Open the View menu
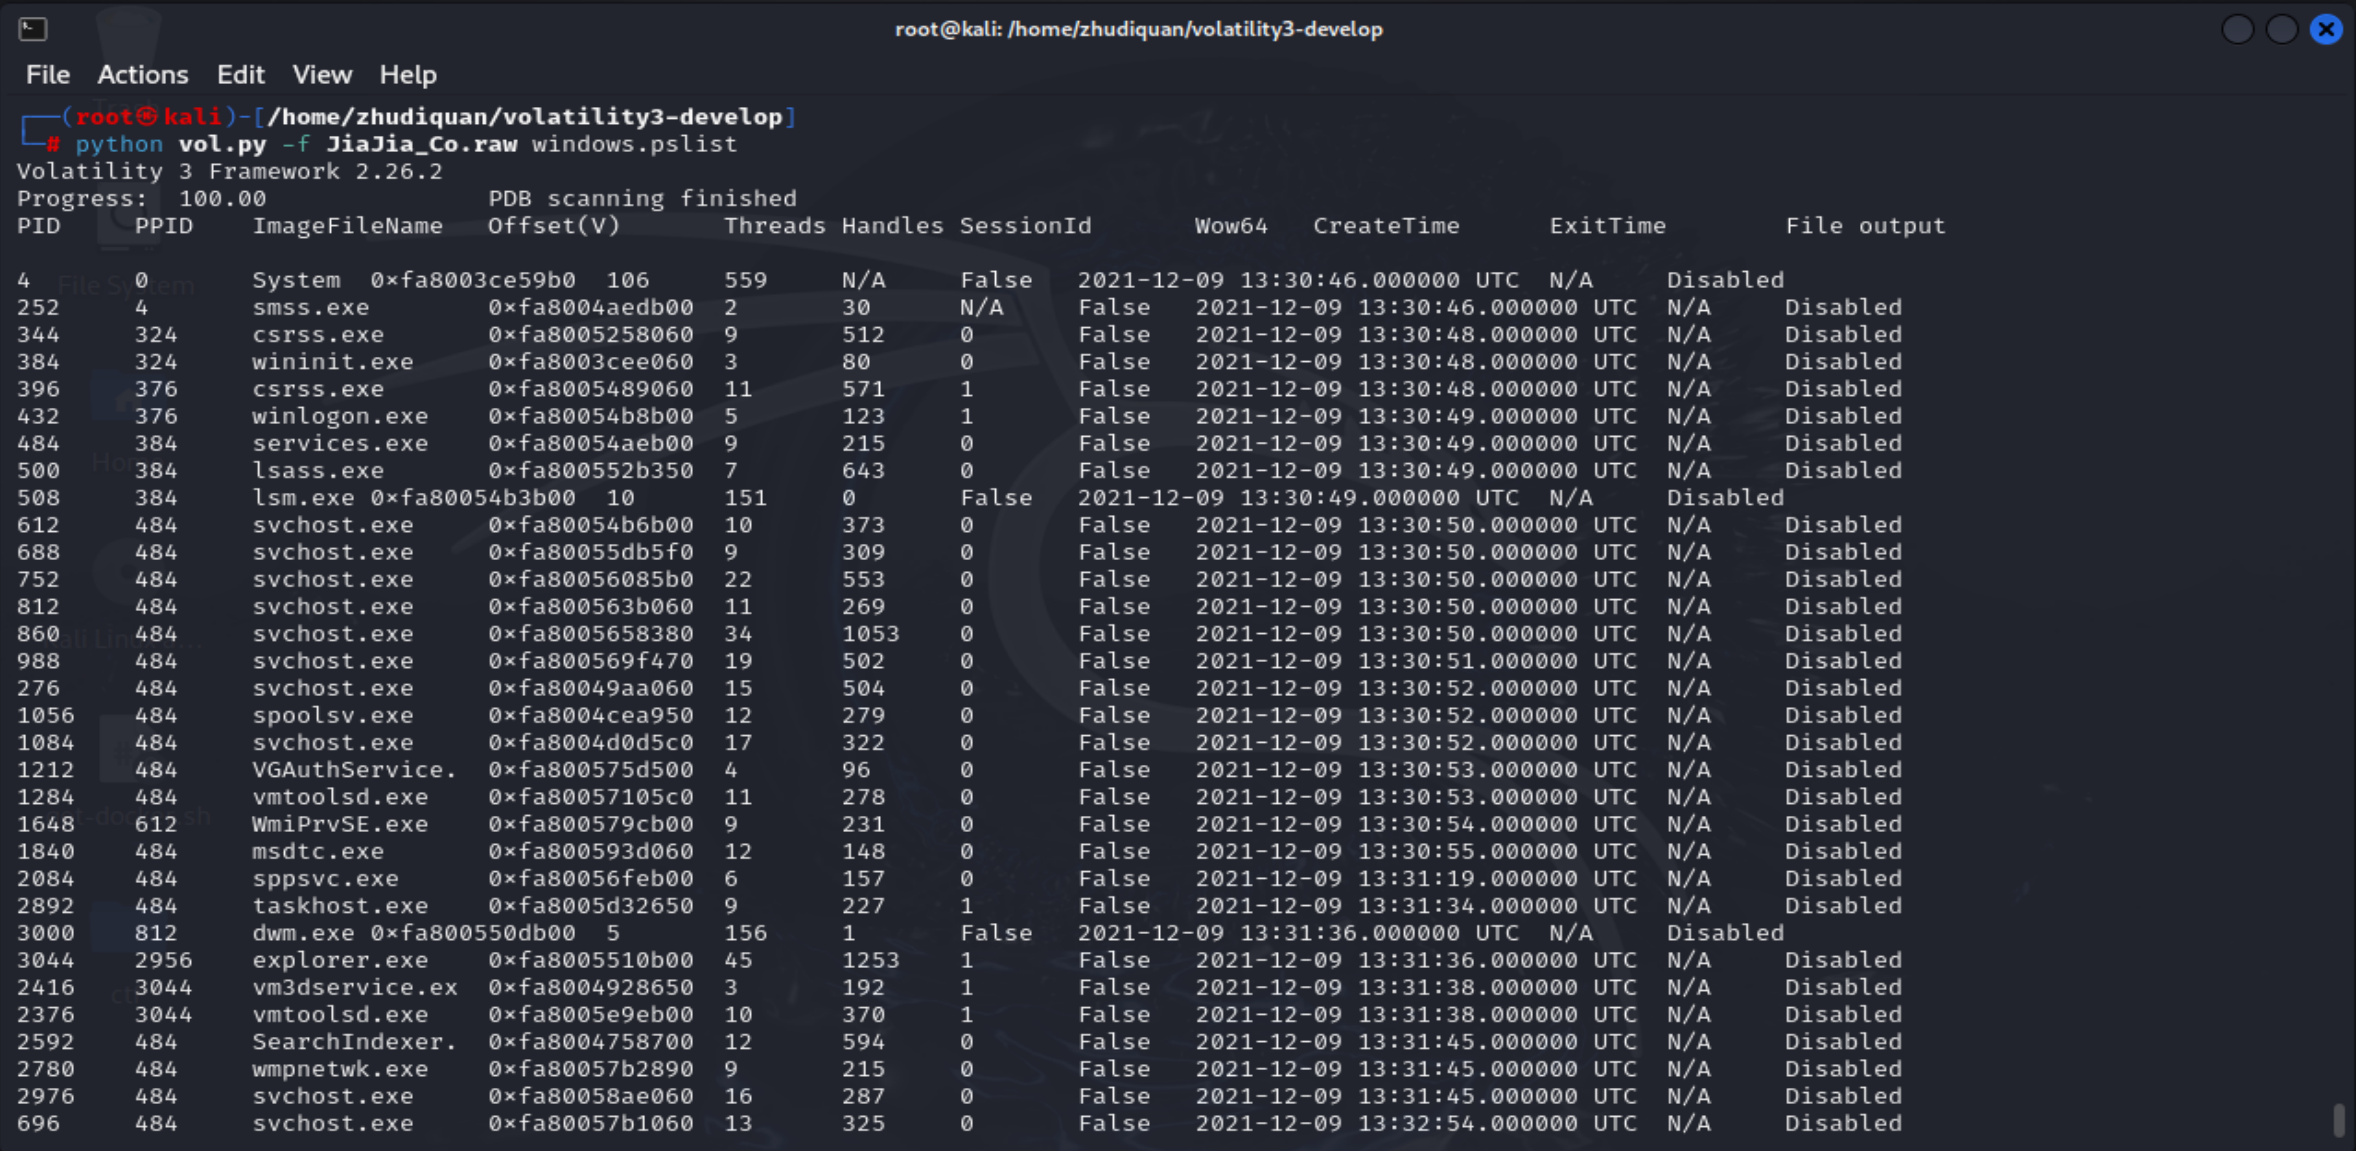 (x=322, y=75)
